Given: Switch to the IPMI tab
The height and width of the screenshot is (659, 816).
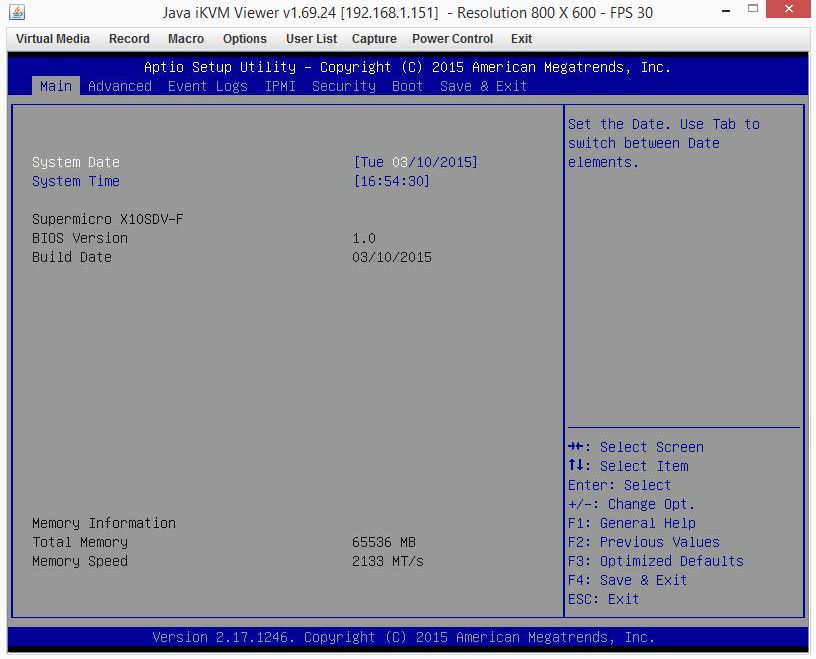Looking at the screenshot, I should [280, 86].
